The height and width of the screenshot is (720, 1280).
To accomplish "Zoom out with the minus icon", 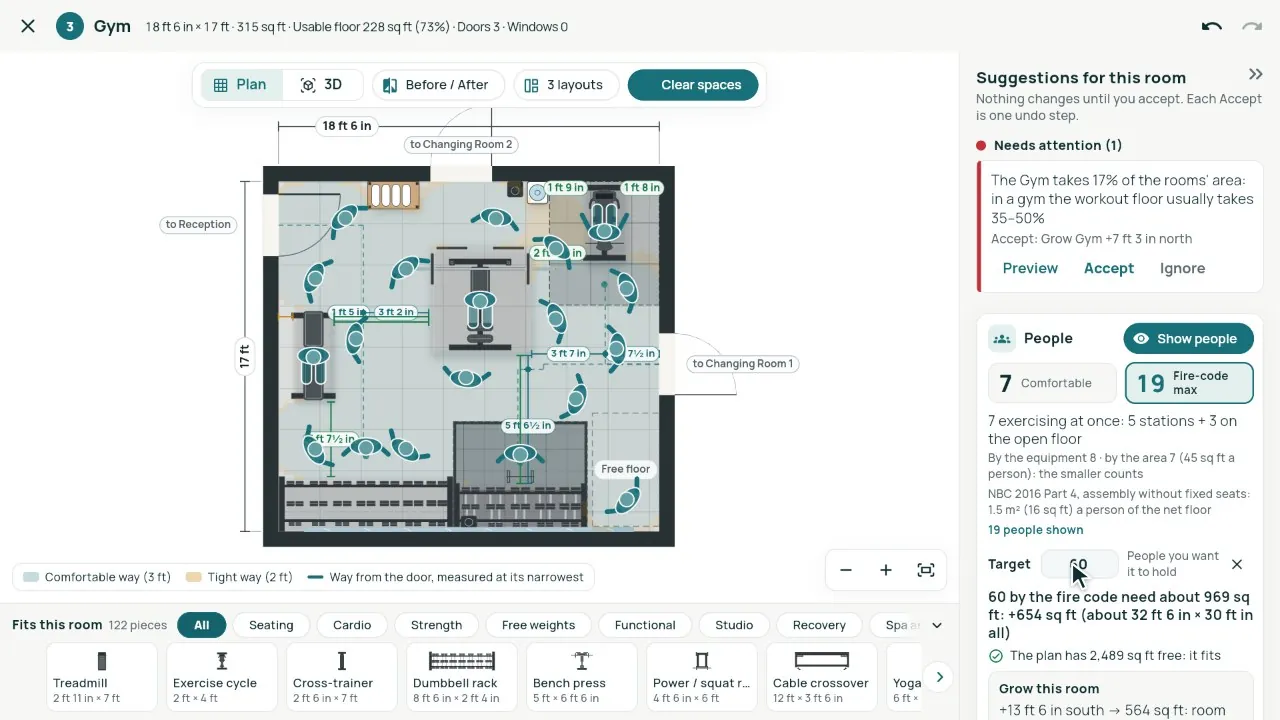I will [846, 570].
